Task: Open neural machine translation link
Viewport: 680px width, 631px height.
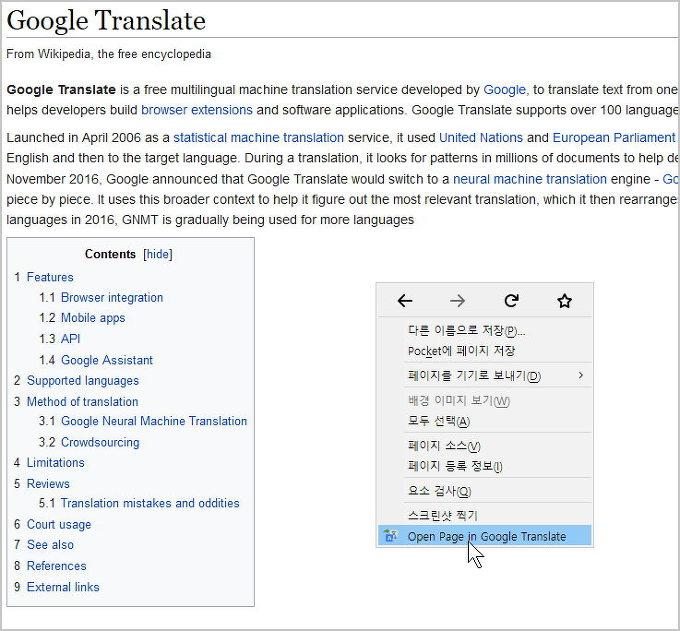Action: coord(530,179)
